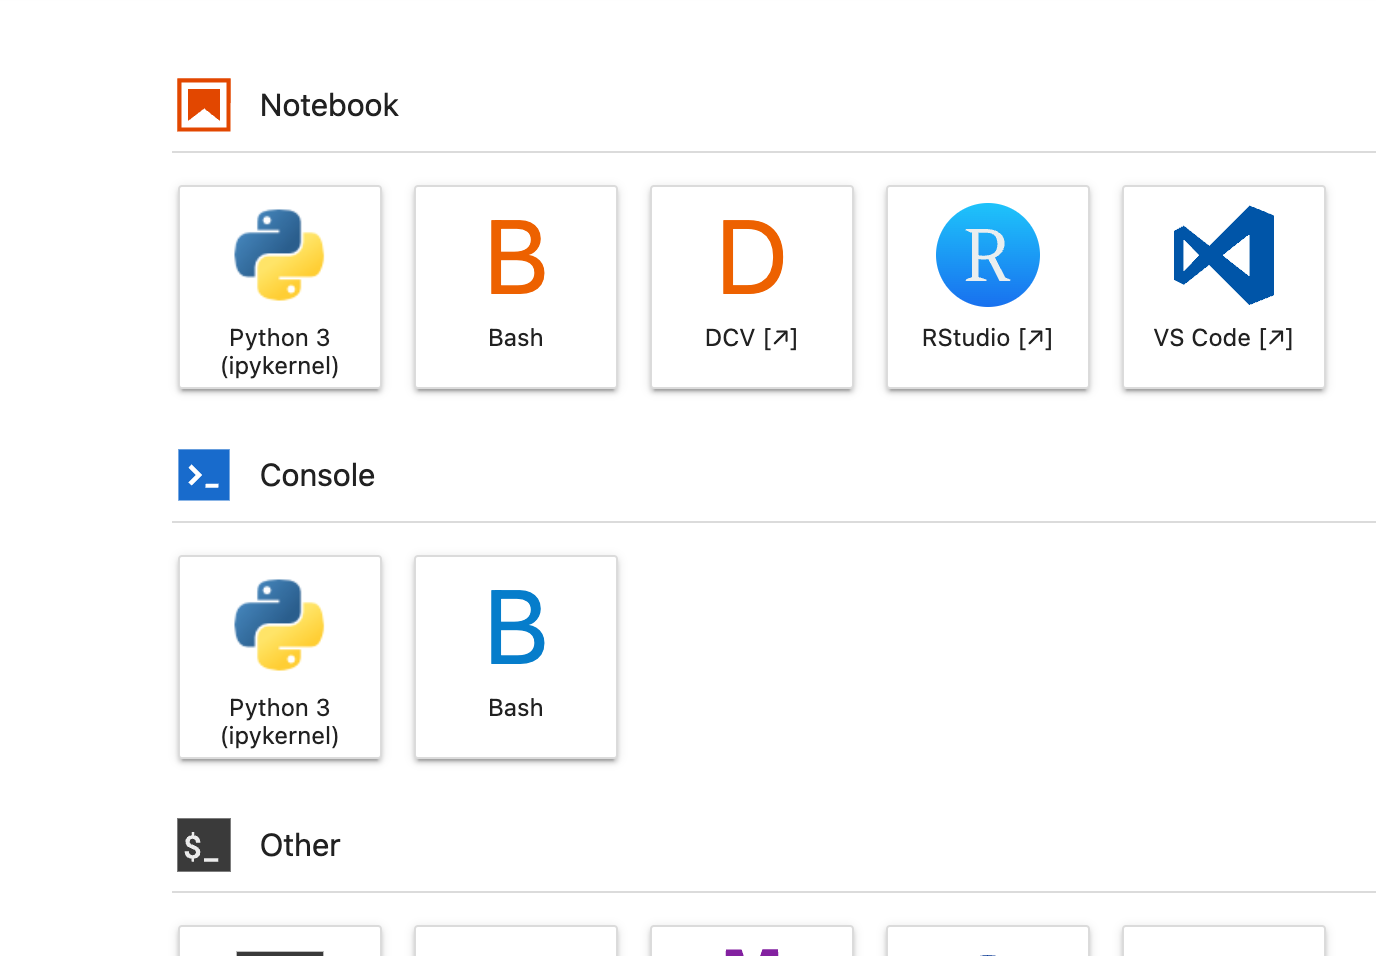This screenshot has width=1376, height=956.
Task: Launch VS Code from the launcher
Action: pos(1224,287)
